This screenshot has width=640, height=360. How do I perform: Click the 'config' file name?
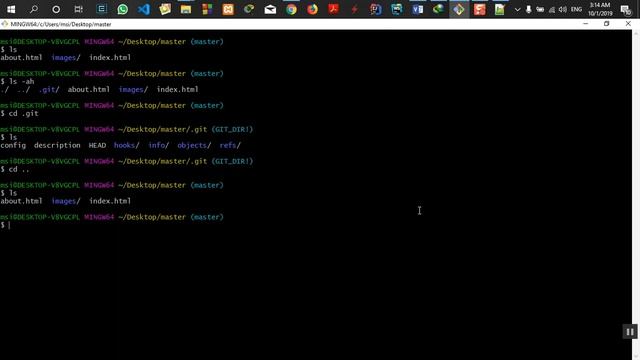coord(13,145)
